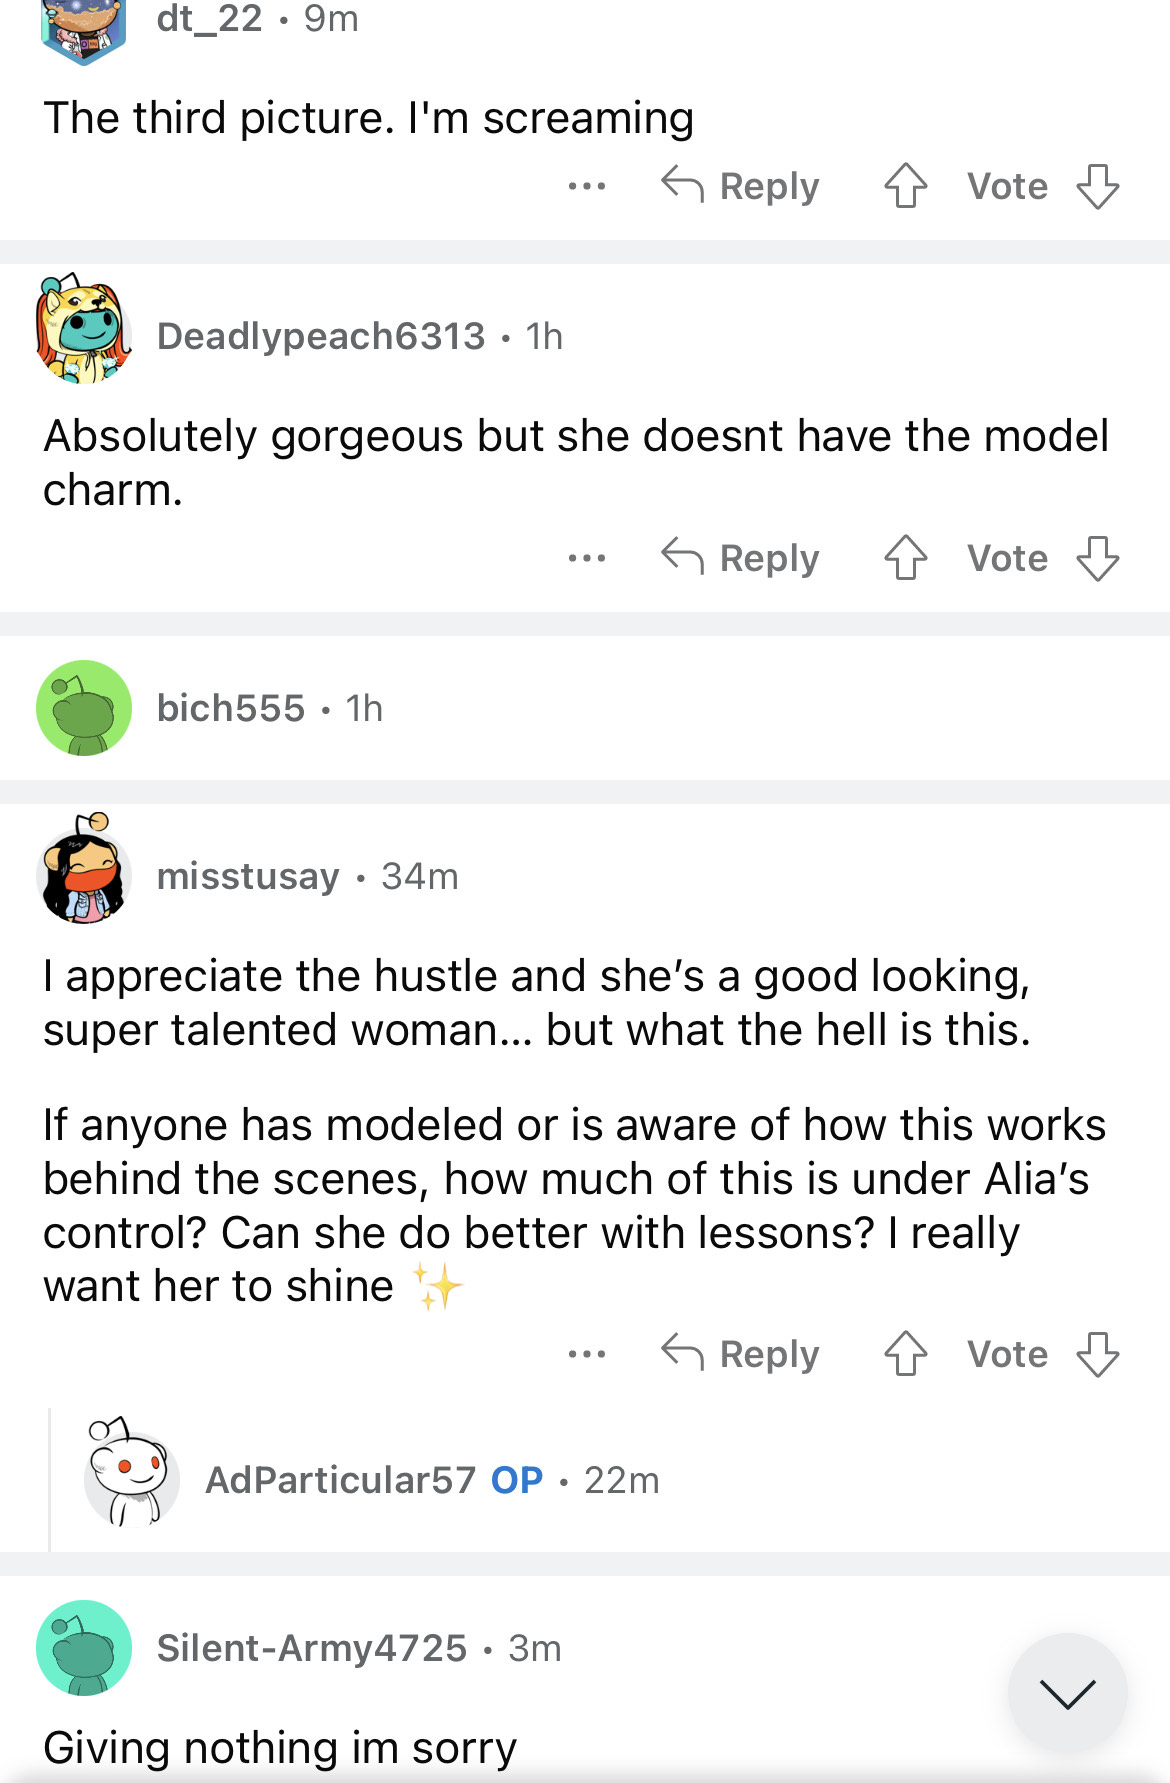Upvote misstusay's comment about Alia
Viewport: 1170px width, 1783px height.
pyautogui.click(x=905, y=1354)
